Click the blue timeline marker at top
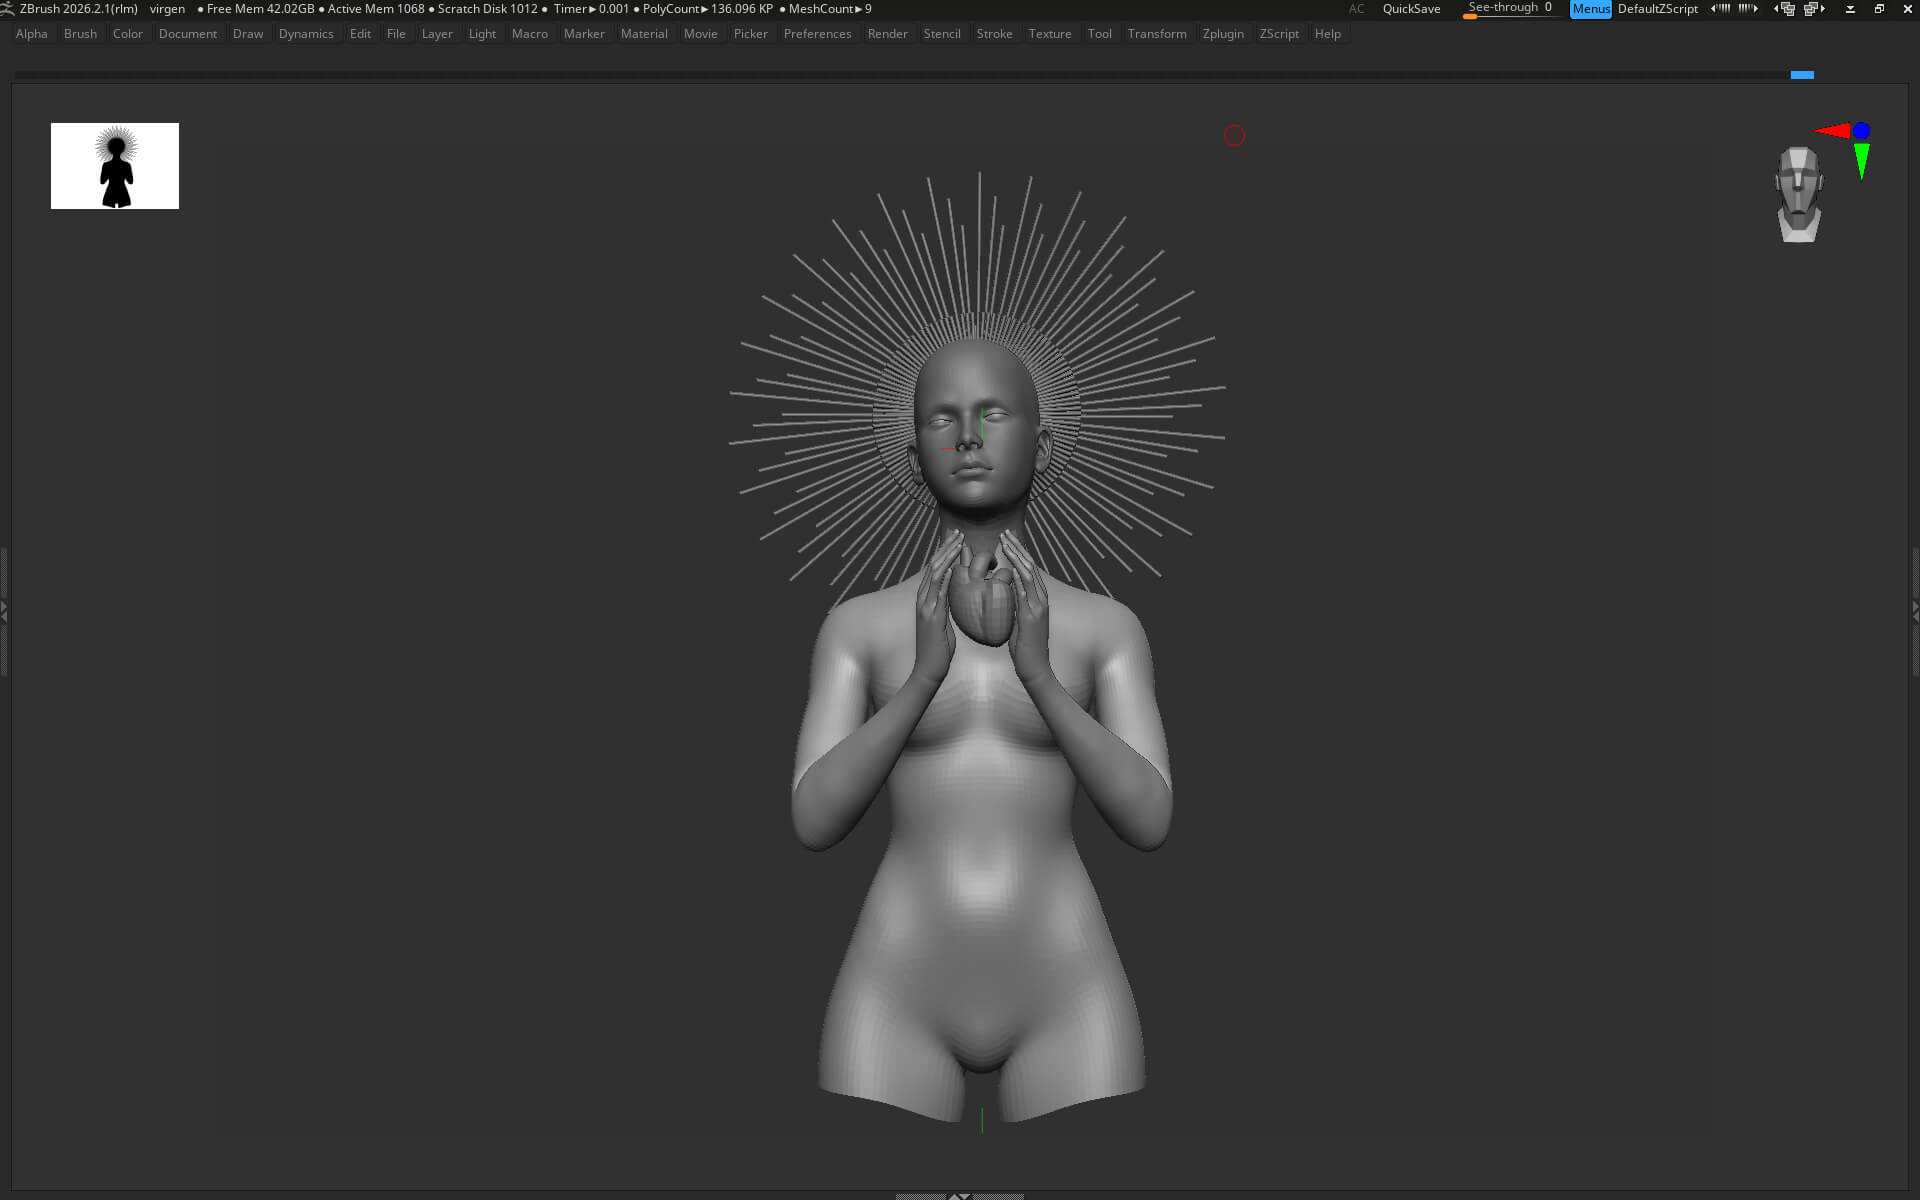 [x=1802, y=75]
